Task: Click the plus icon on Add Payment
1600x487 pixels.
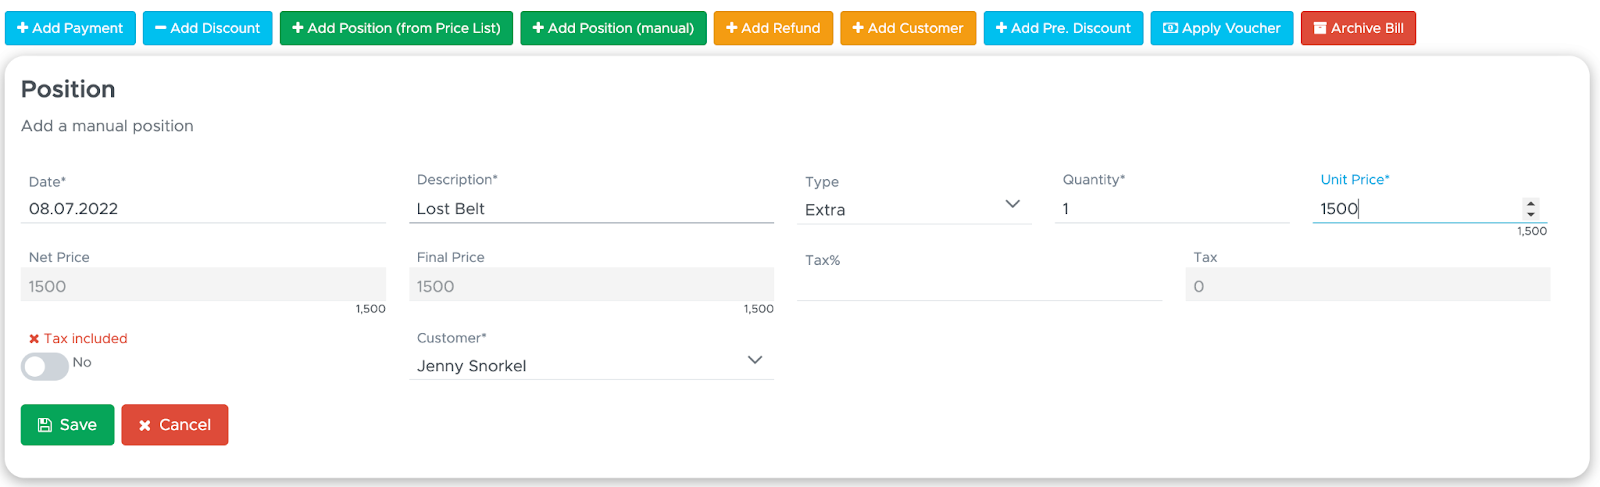Action: pyautogui.click(x=23, y=28)
